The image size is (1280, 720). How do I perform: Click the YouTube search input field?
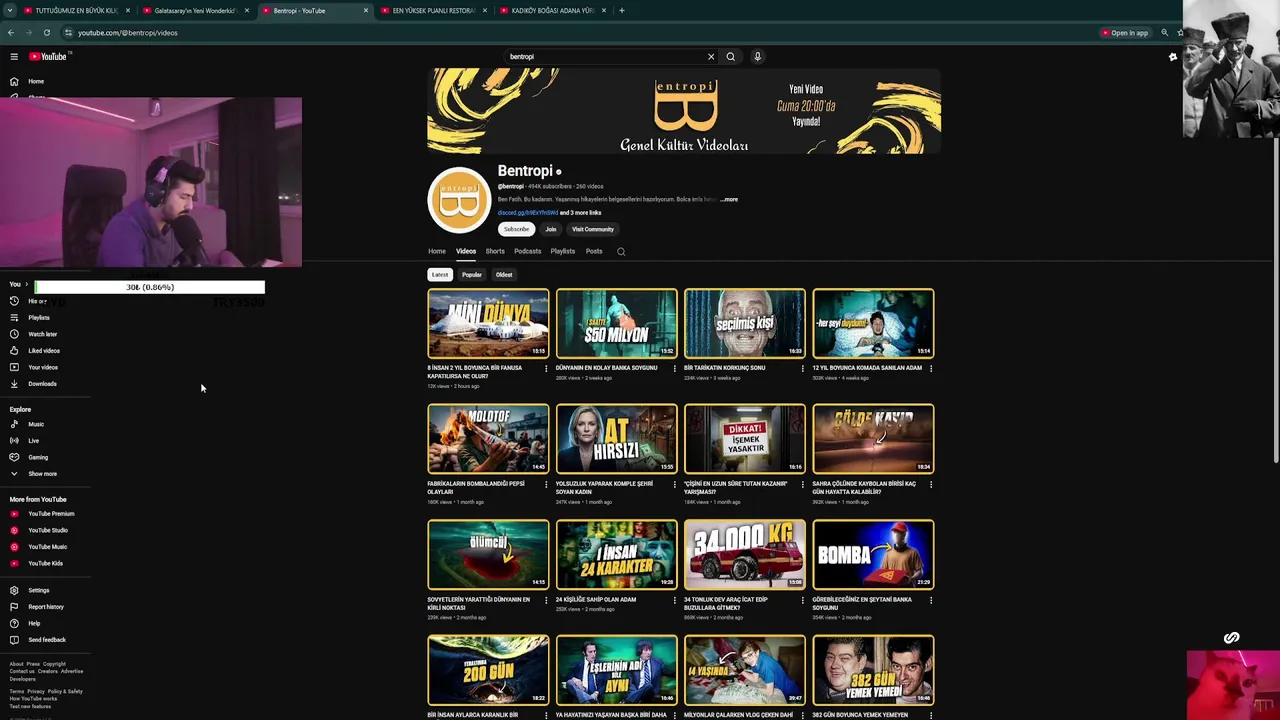(x=605, y=57)
